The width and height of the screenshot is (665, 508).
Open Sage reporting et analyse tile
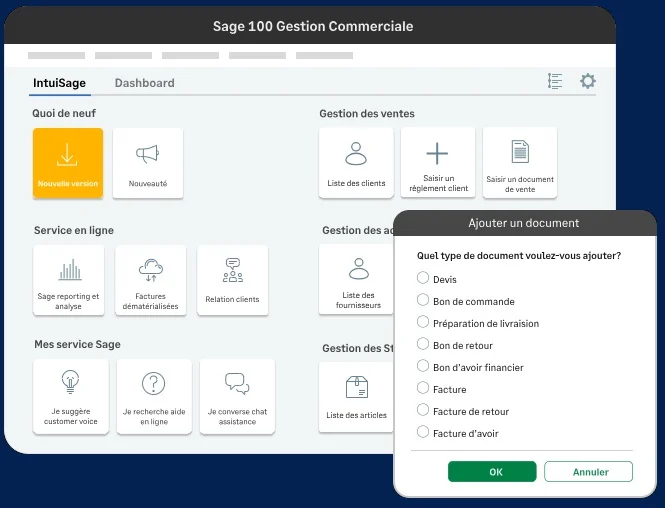(69, 280)
